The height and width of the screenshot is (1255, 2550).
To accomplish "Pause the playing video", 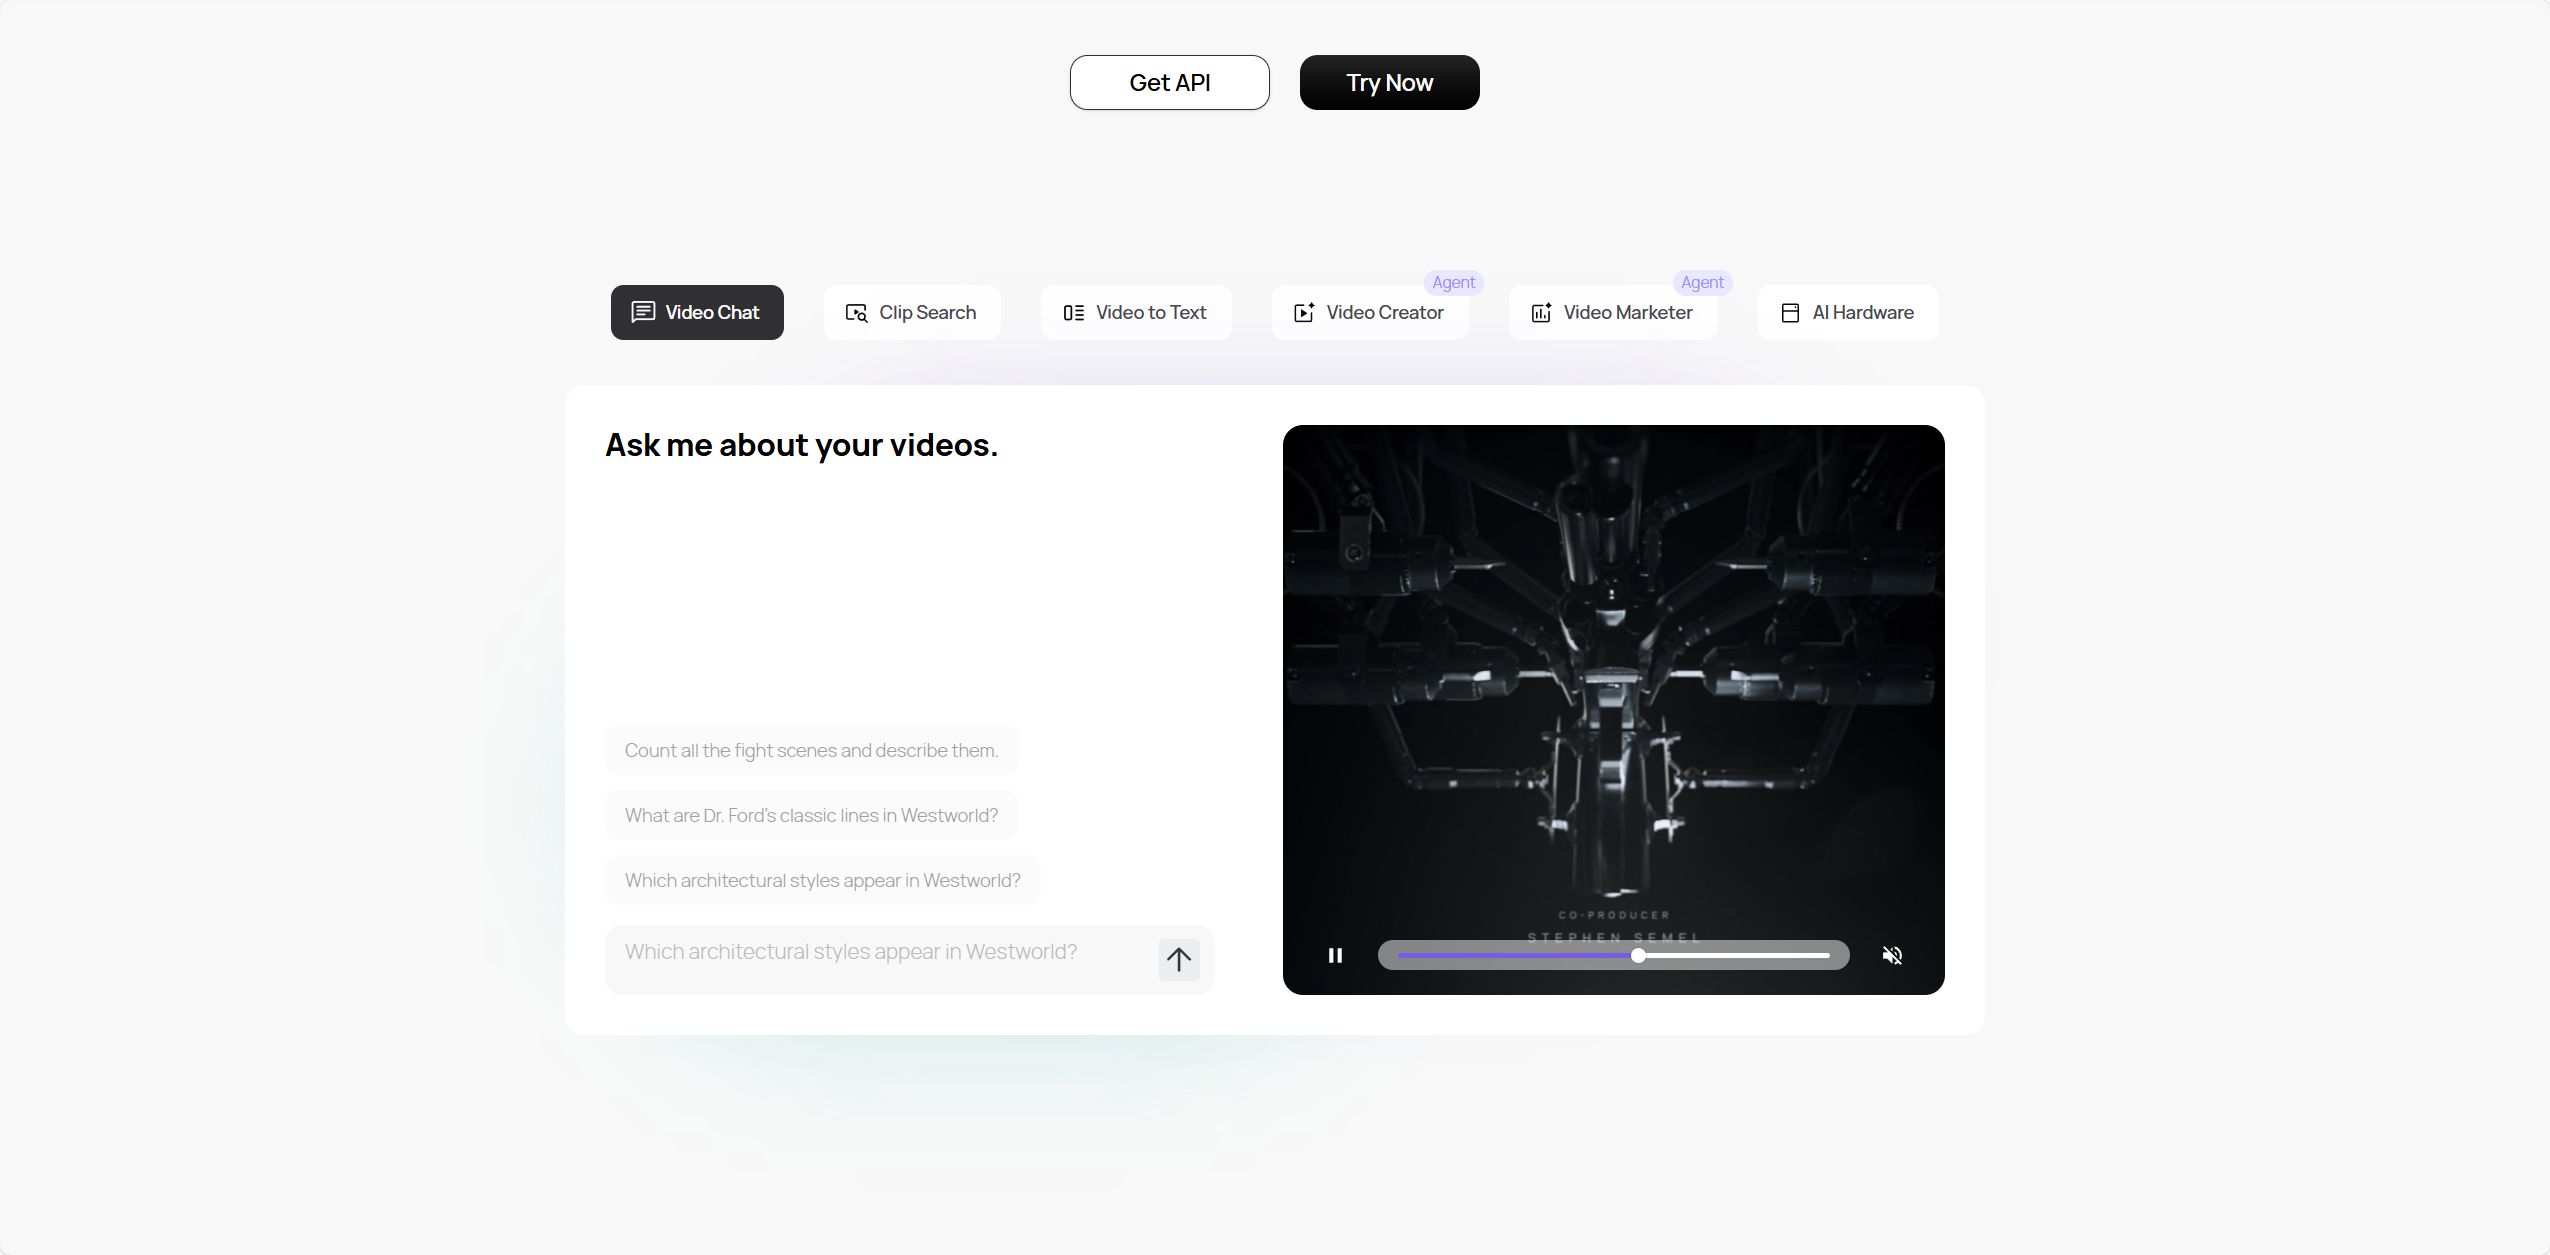I will click(x=1335, y=955).
